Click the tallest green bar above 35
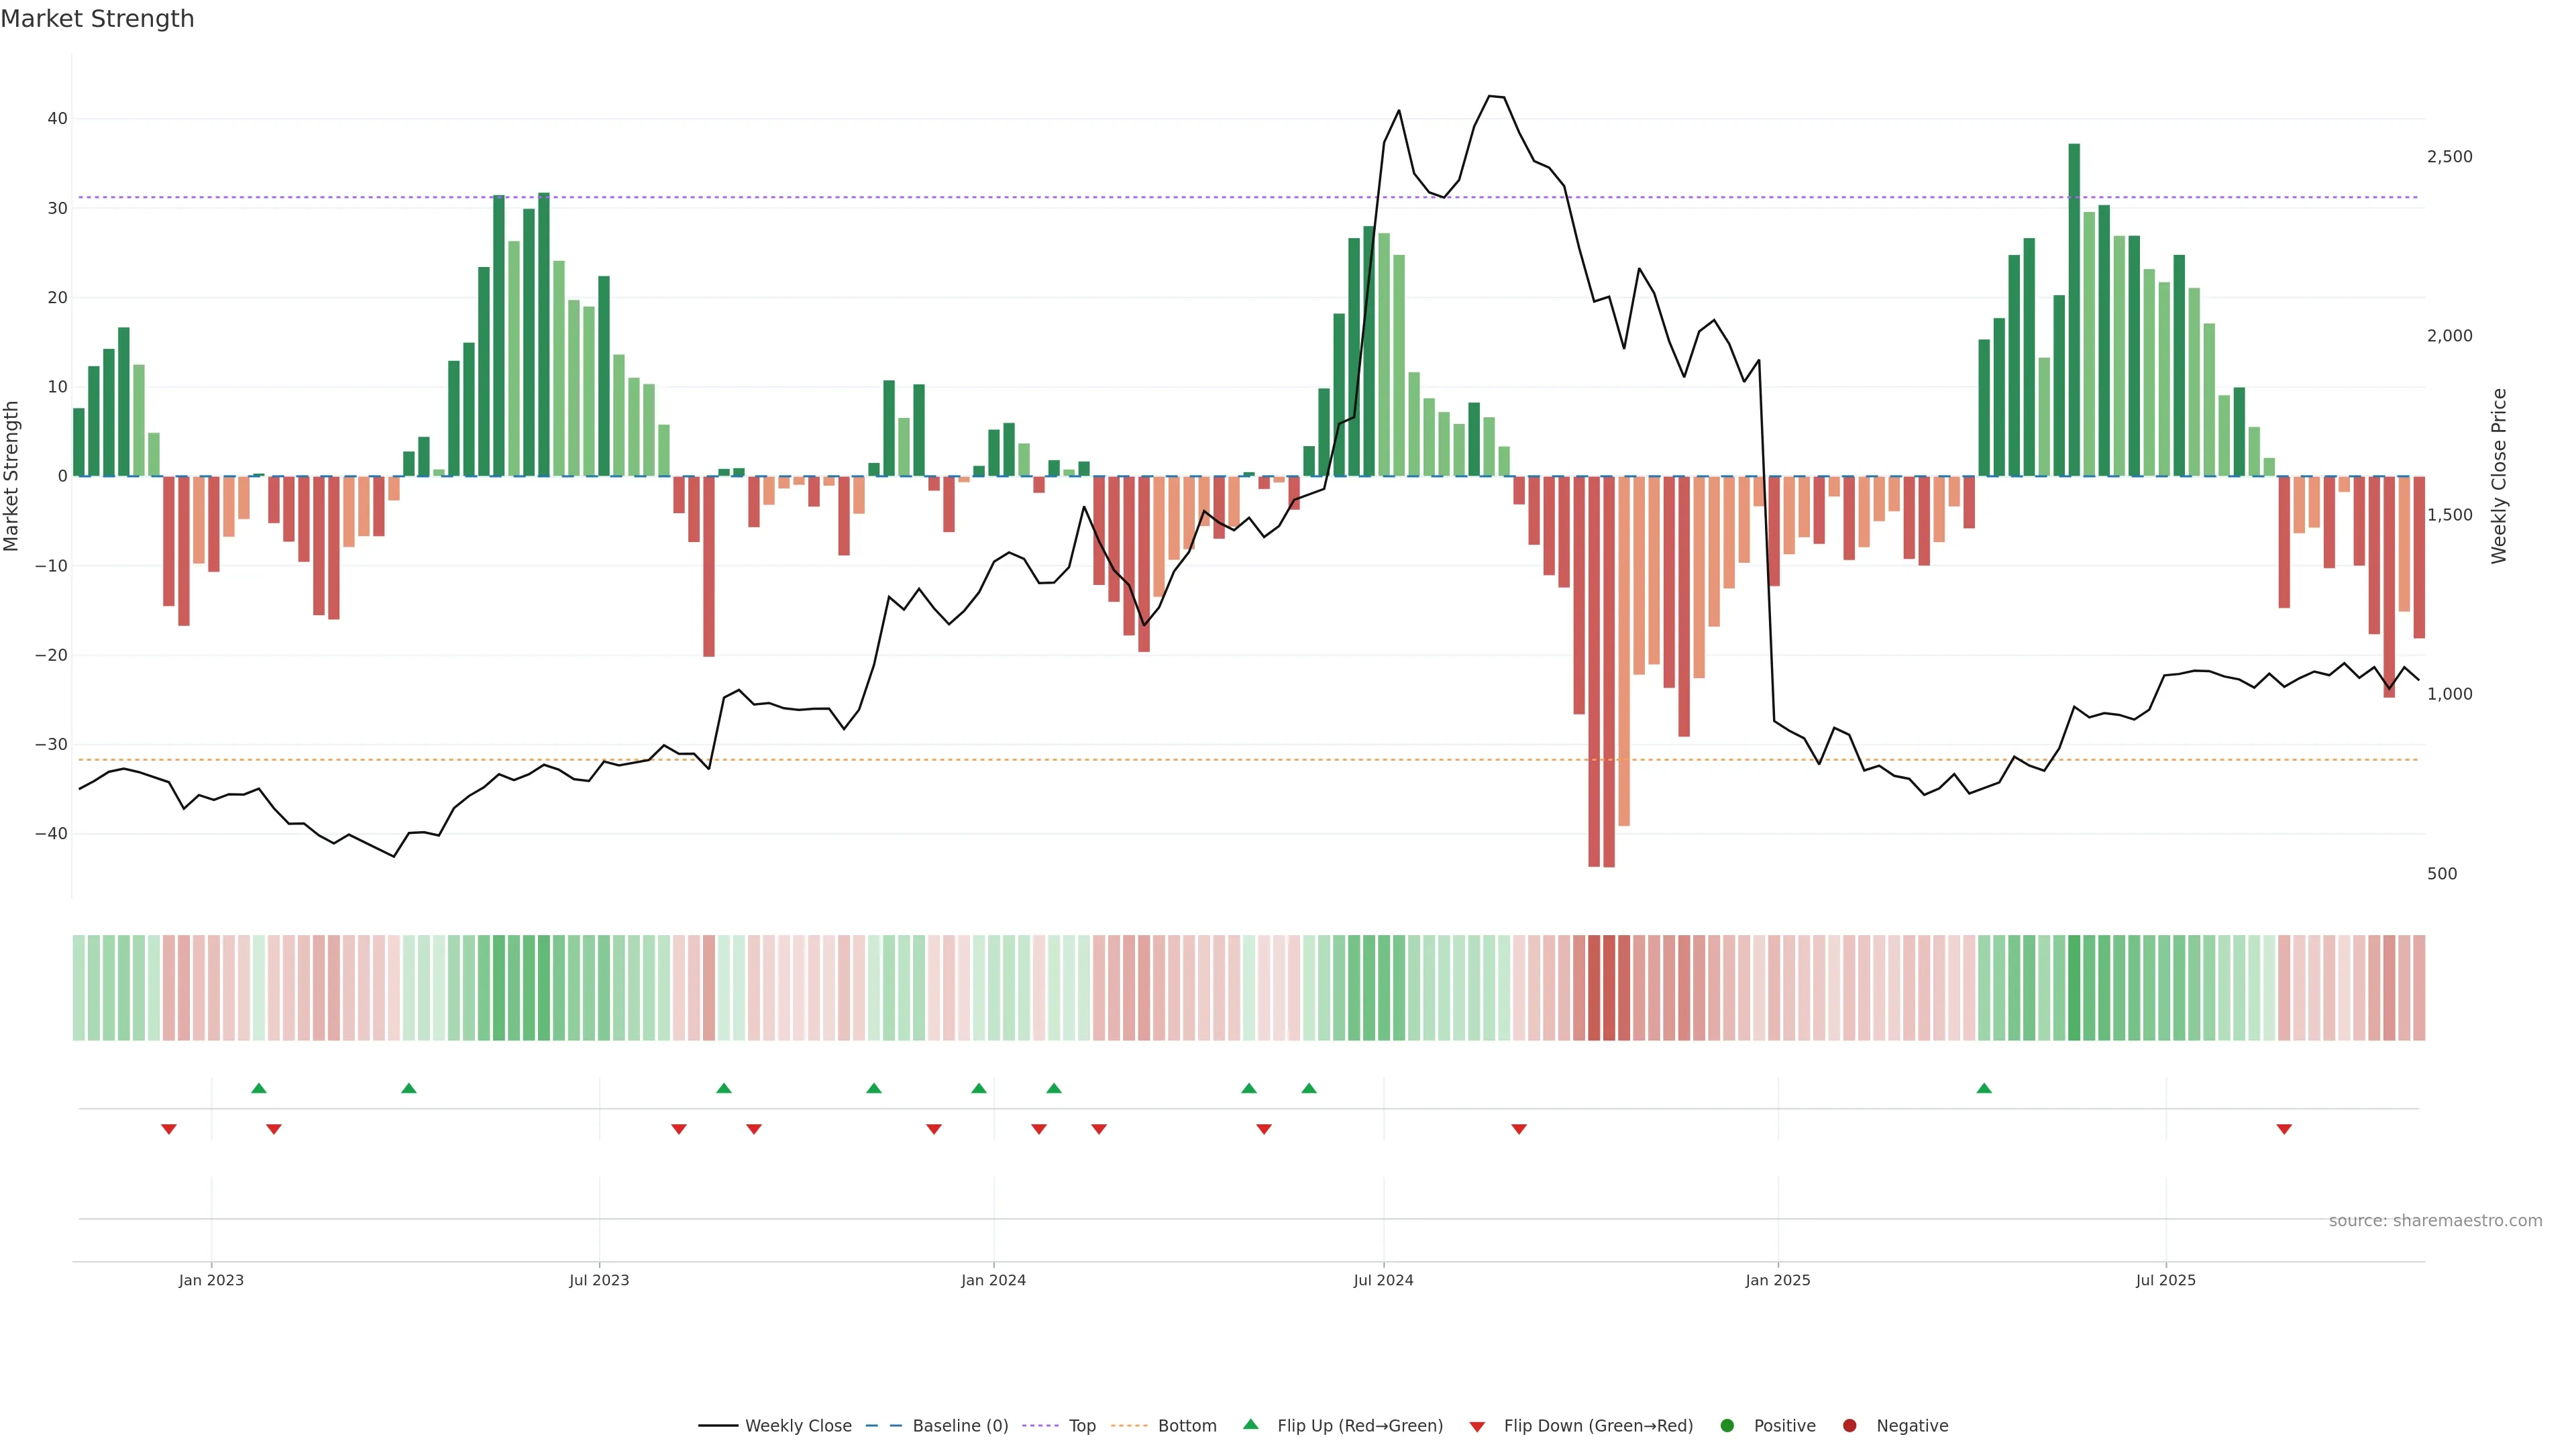The image size is (2576, 1449). 2074,300
